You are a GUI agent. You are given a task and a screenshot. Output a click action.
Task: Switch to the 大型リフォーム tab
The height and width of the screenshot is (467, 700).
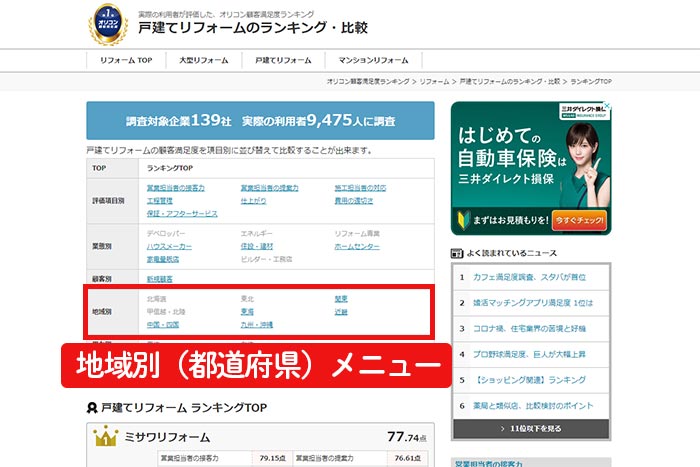[204, 60]
